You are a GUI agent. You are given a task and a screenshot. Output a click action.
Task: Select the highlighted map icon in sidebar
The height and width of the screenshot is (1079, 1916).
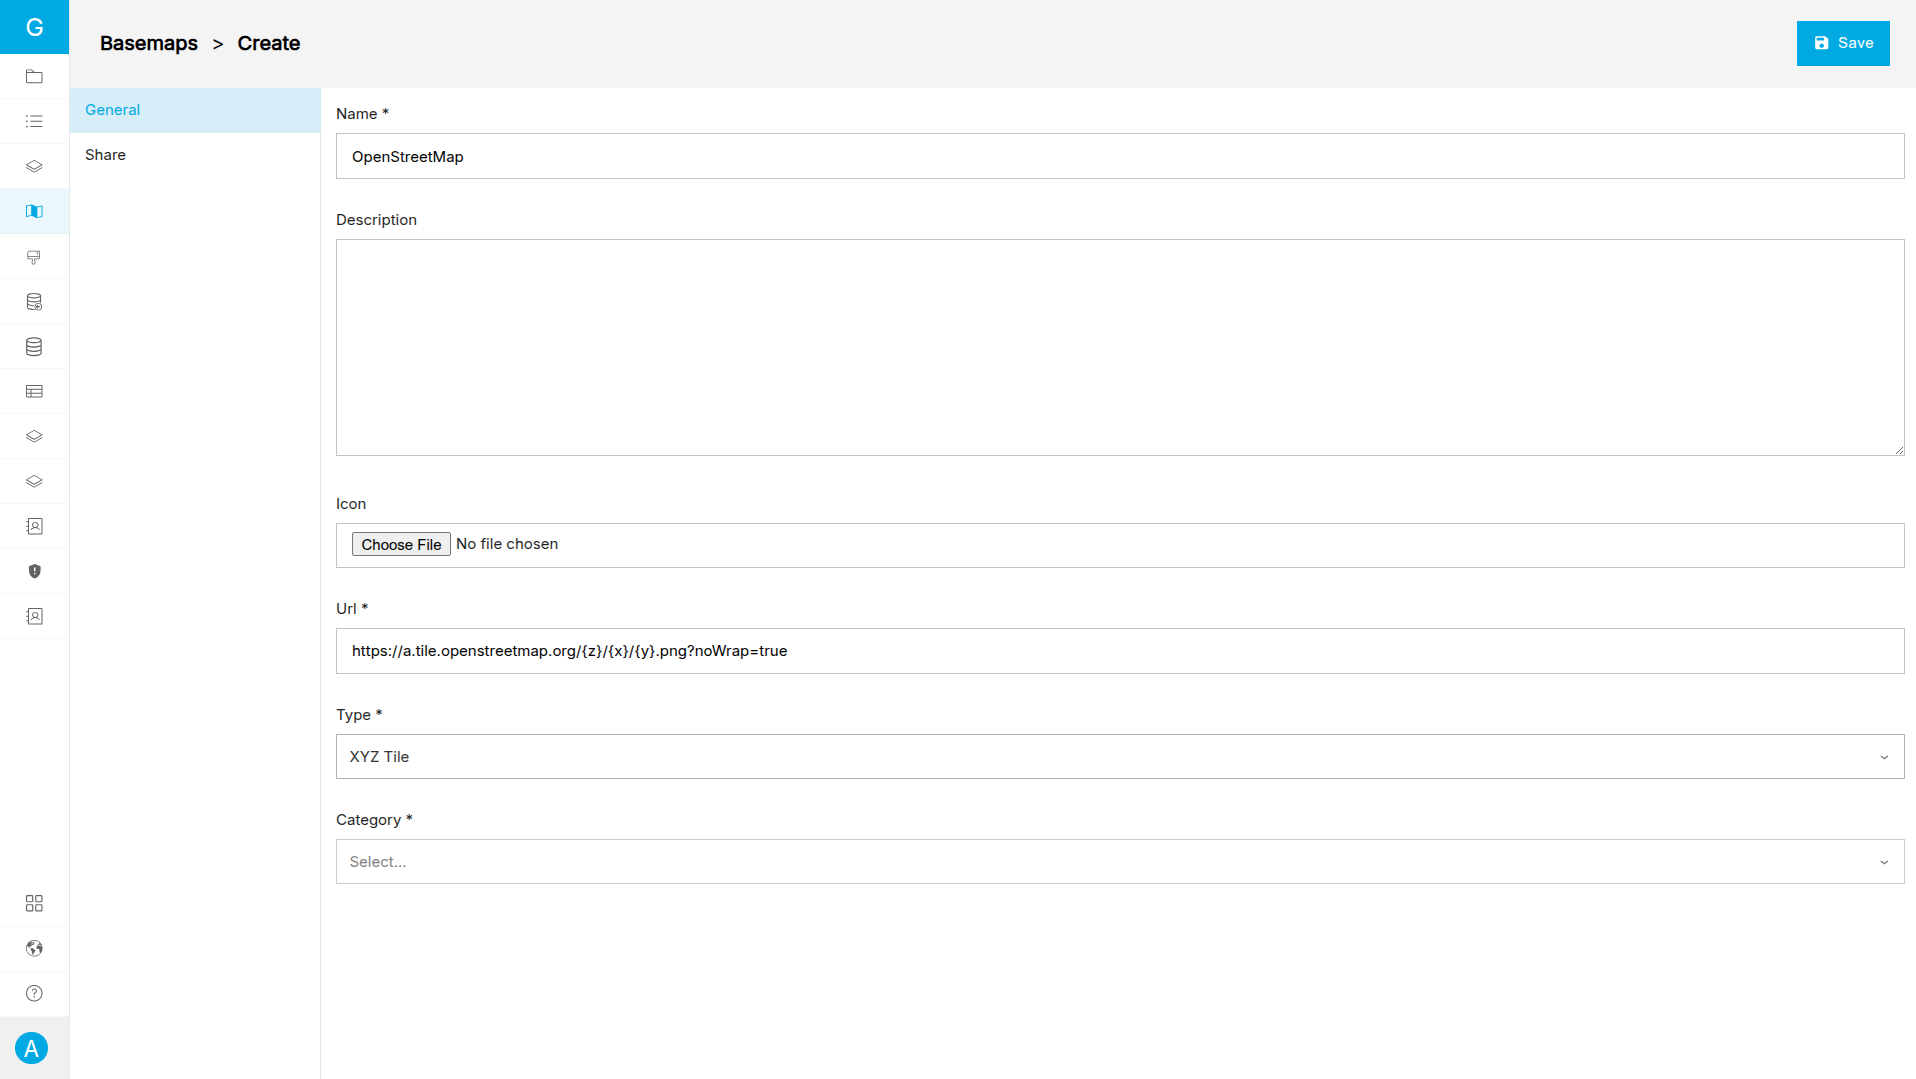tap(34, 211)
